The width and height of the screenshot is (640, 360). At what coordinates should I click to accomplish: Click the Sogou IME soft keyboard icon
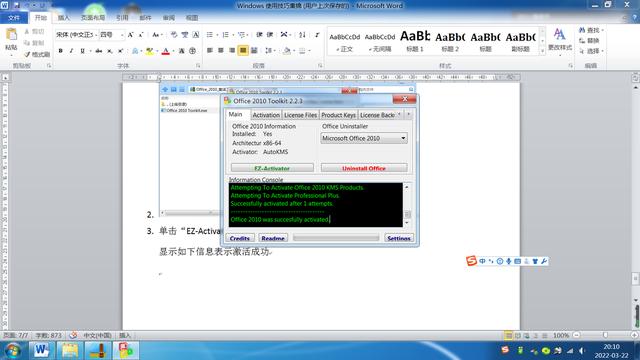518,261
